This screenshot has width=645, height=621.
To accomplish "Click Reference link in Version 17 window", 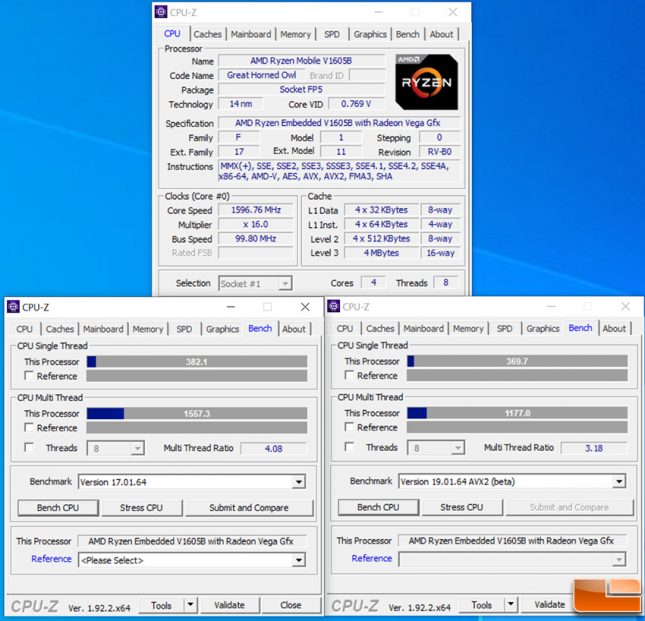I will (x=51, y=559).
